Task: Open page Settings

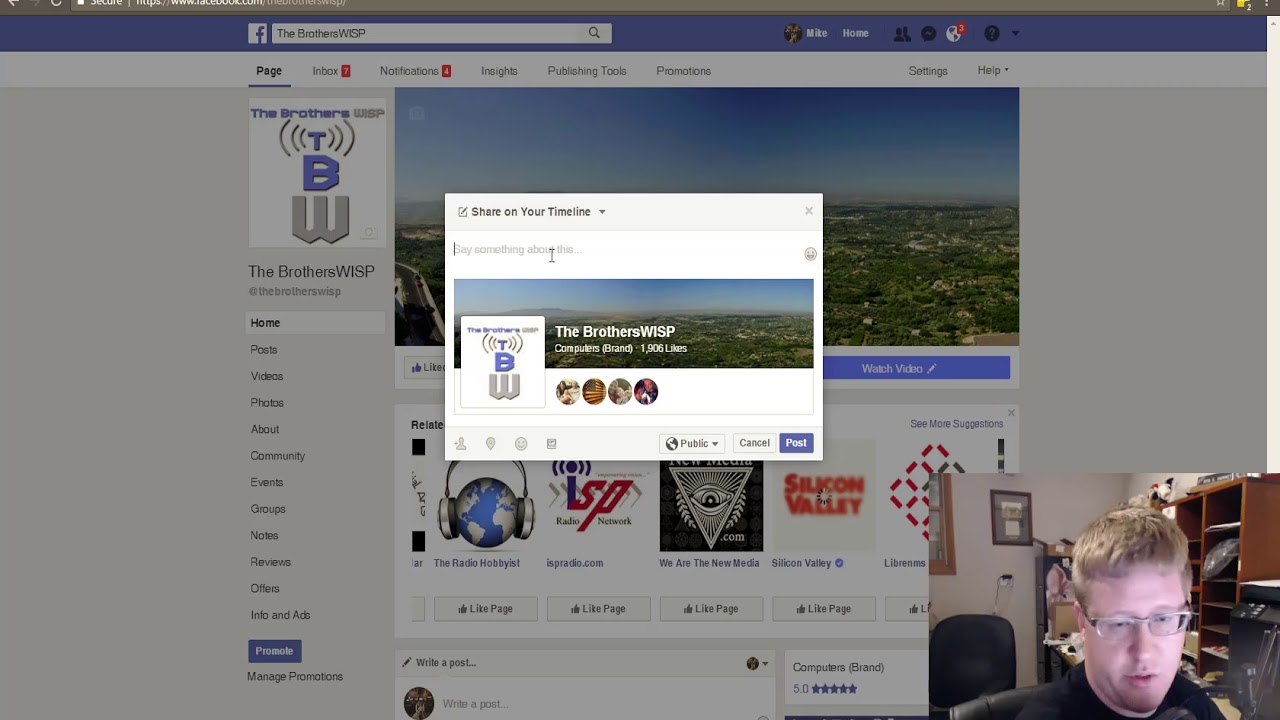Action: (928, 71)
